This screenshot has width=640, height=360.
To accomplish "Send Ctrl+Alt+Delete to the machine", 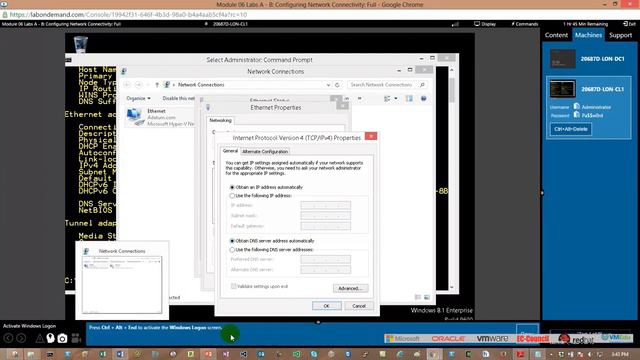I will point(570,129).
